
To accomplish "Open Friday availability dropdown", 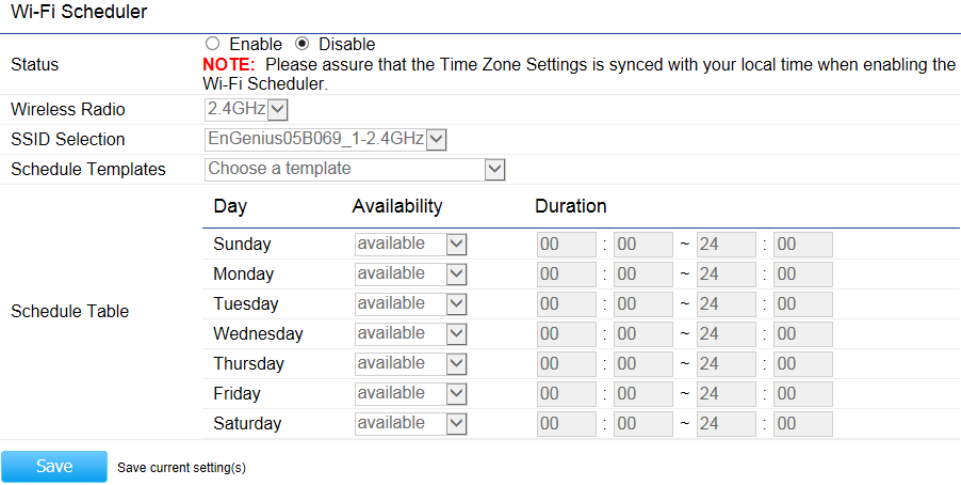I will click(411, 394).
